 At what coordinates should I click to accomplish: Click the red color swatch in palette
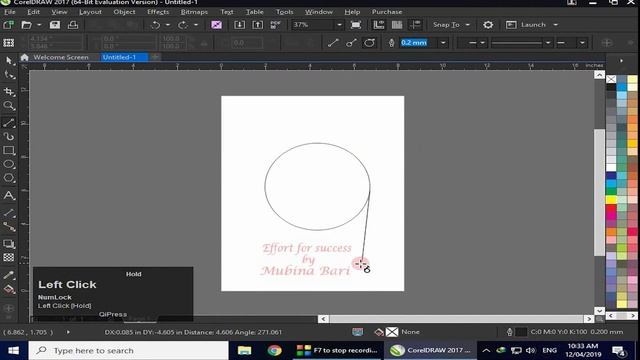(x=611, y=208)
